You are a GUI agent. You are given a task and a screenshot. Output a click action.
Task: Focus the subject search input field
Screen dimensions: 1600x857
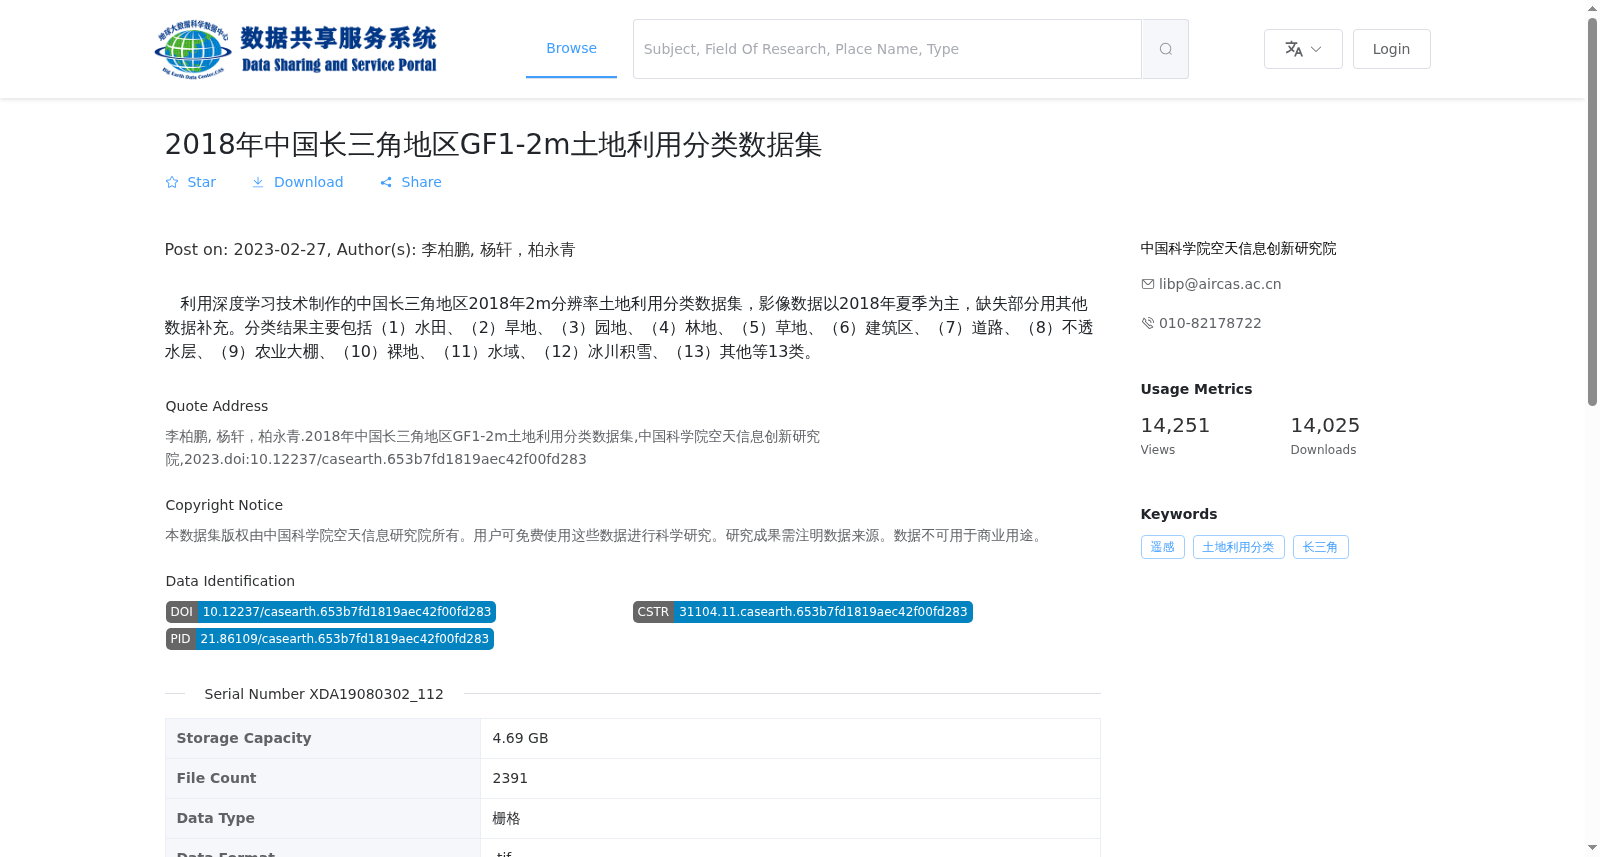click(887, 49)
